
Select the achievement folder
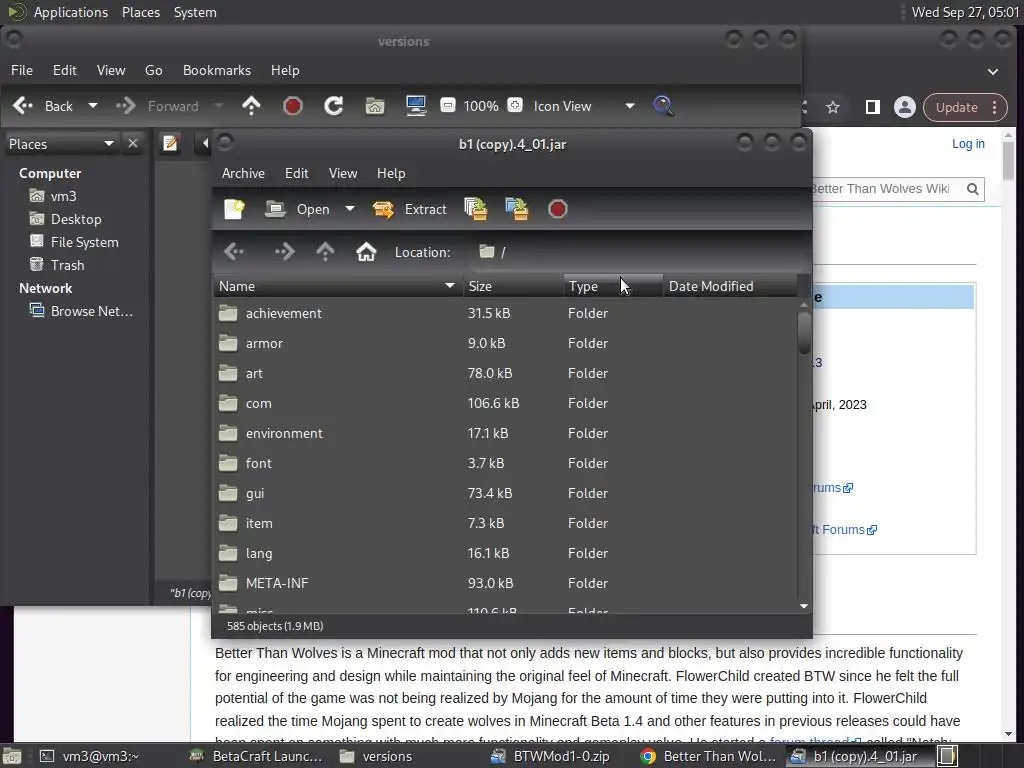pos(505,313)
